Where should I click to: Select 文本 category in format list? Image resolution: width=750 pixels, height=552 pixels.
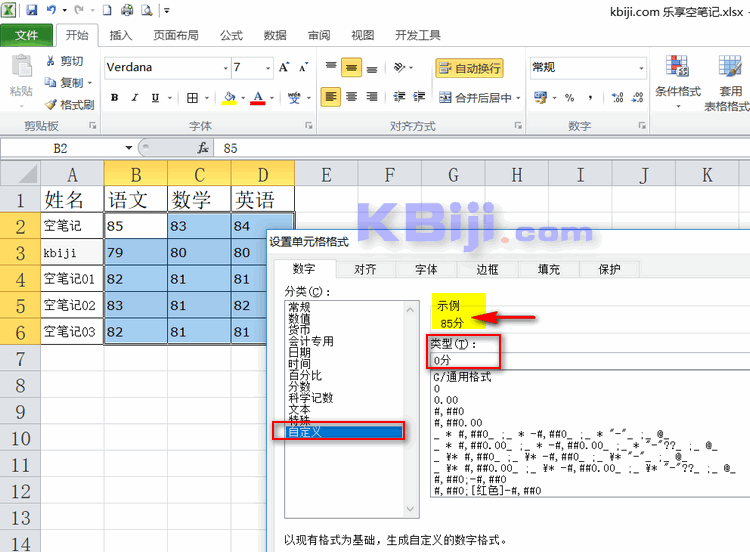[299, 409]
